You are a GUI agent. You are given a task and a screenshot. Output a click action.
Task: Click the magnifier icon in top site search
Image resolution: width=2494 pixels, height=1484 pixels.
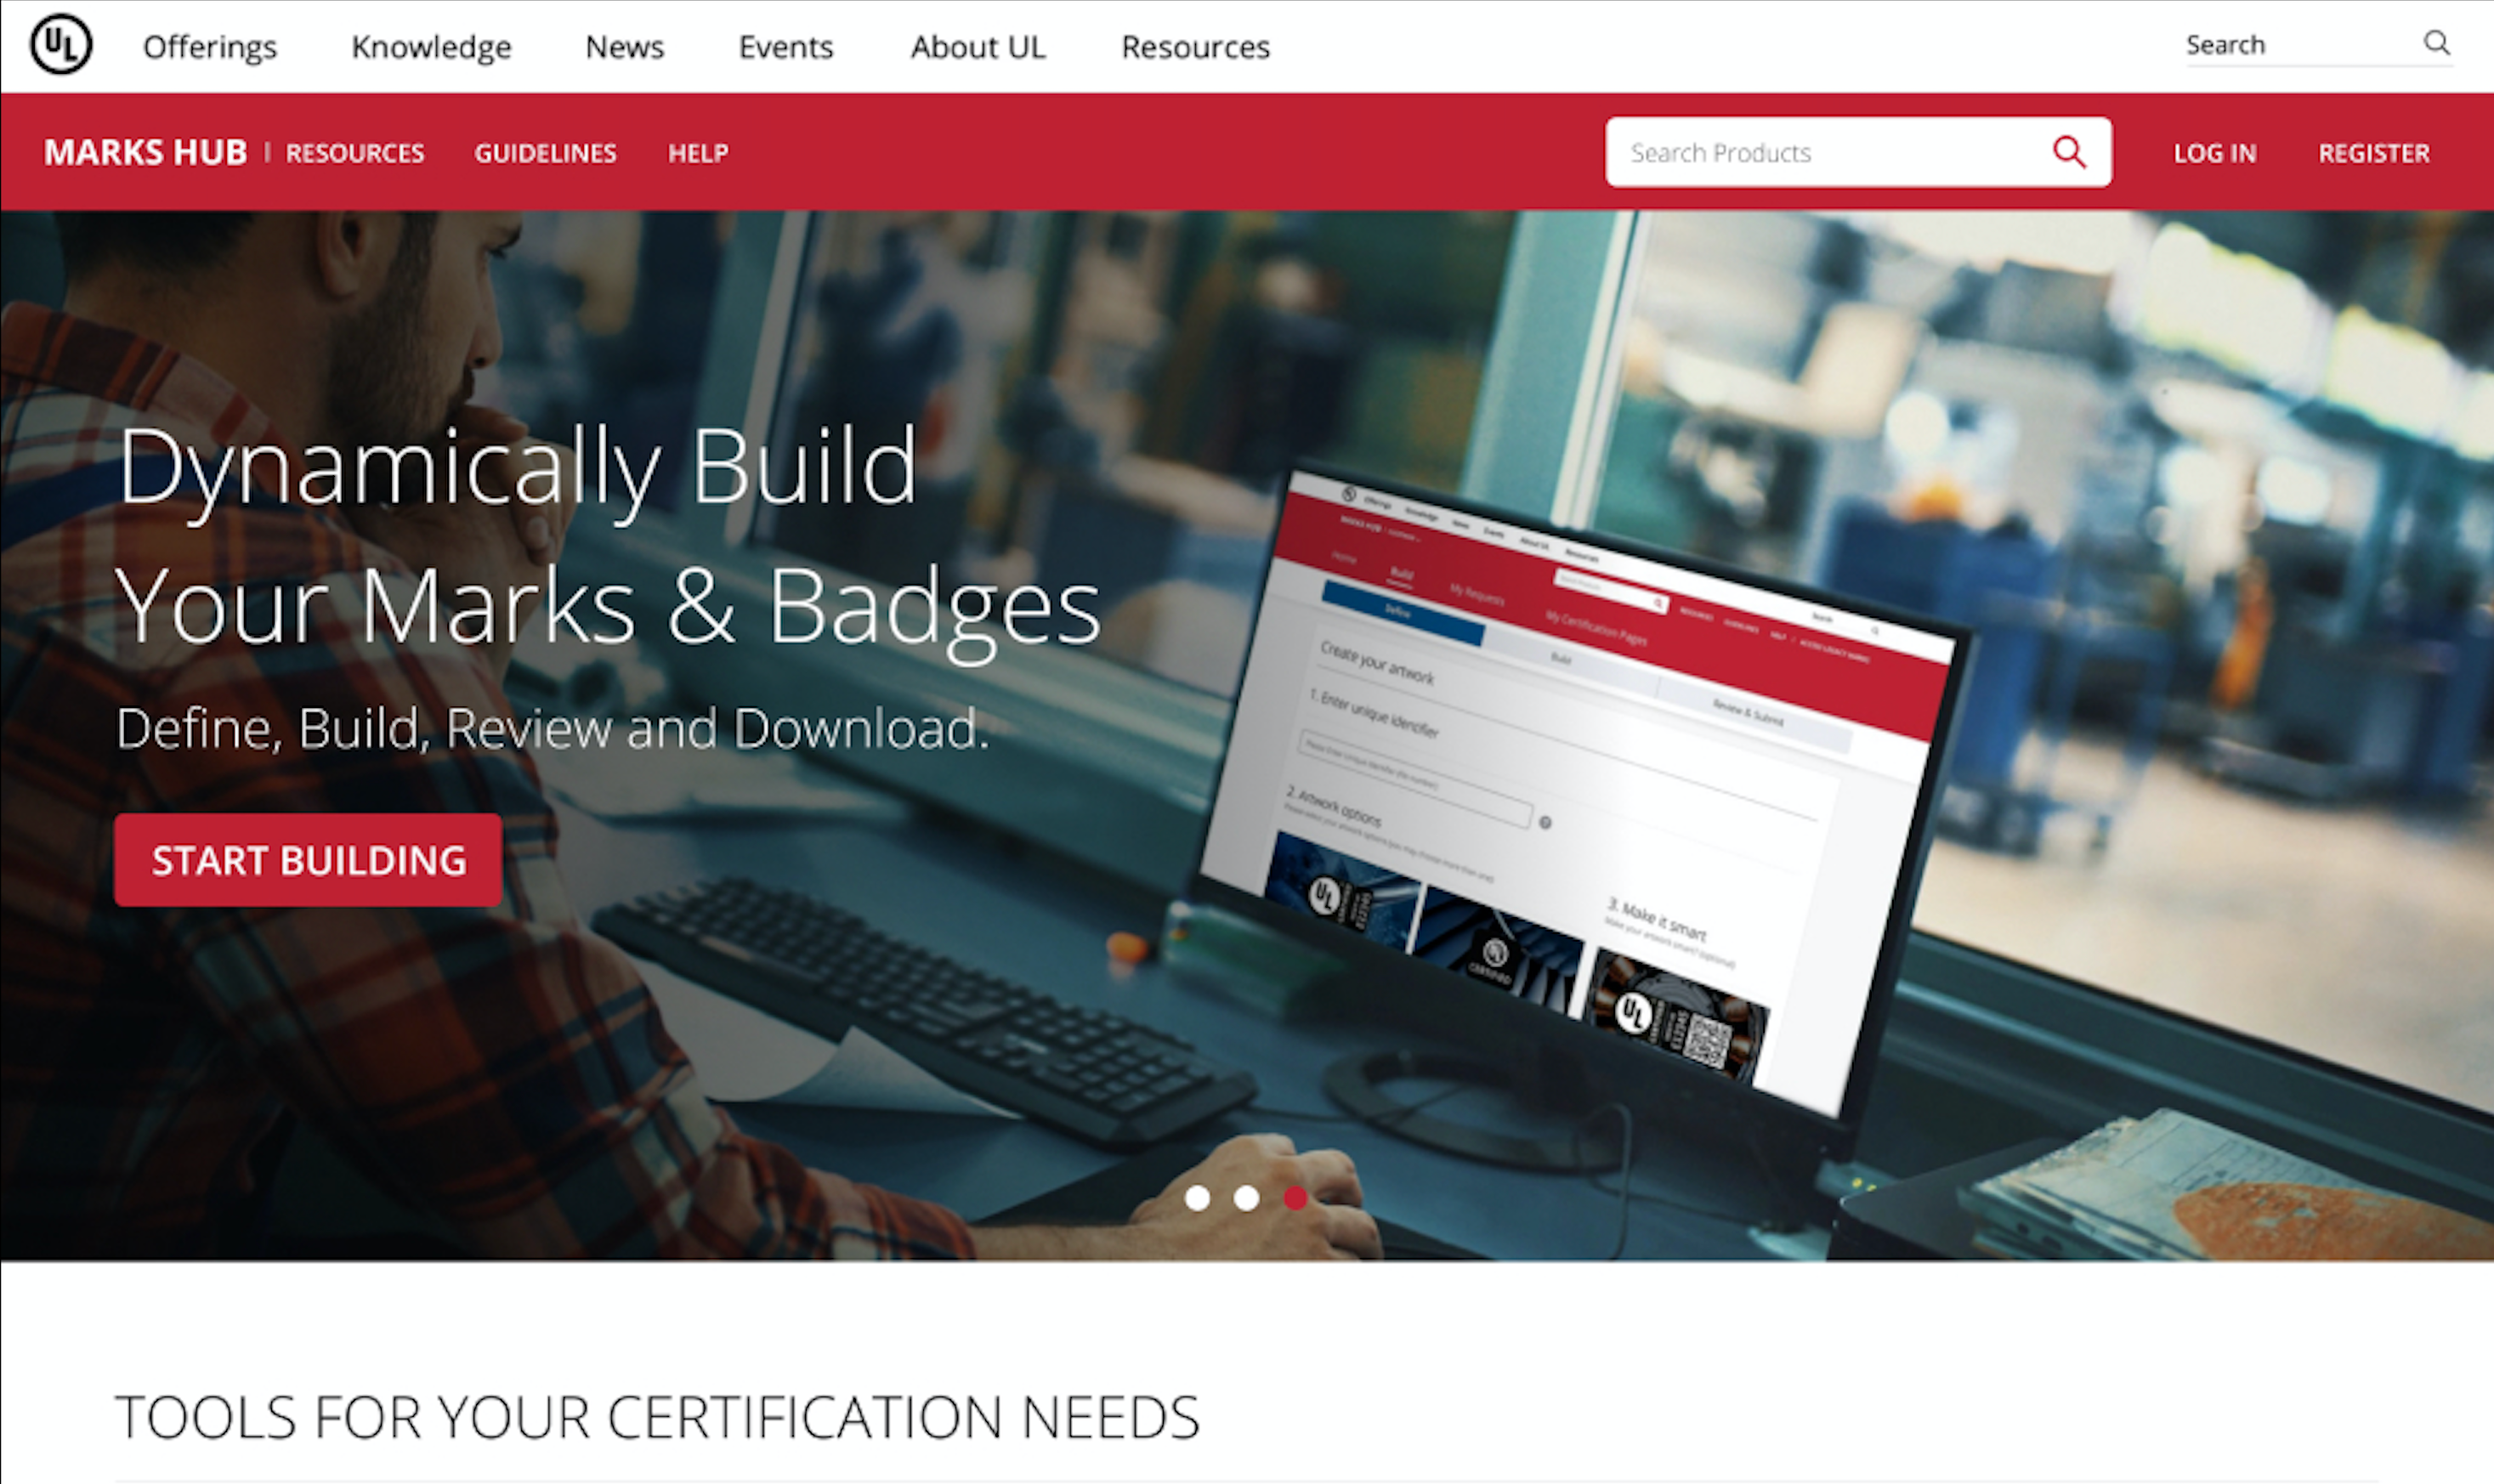pyautogui.click(x=2436, y=43)
